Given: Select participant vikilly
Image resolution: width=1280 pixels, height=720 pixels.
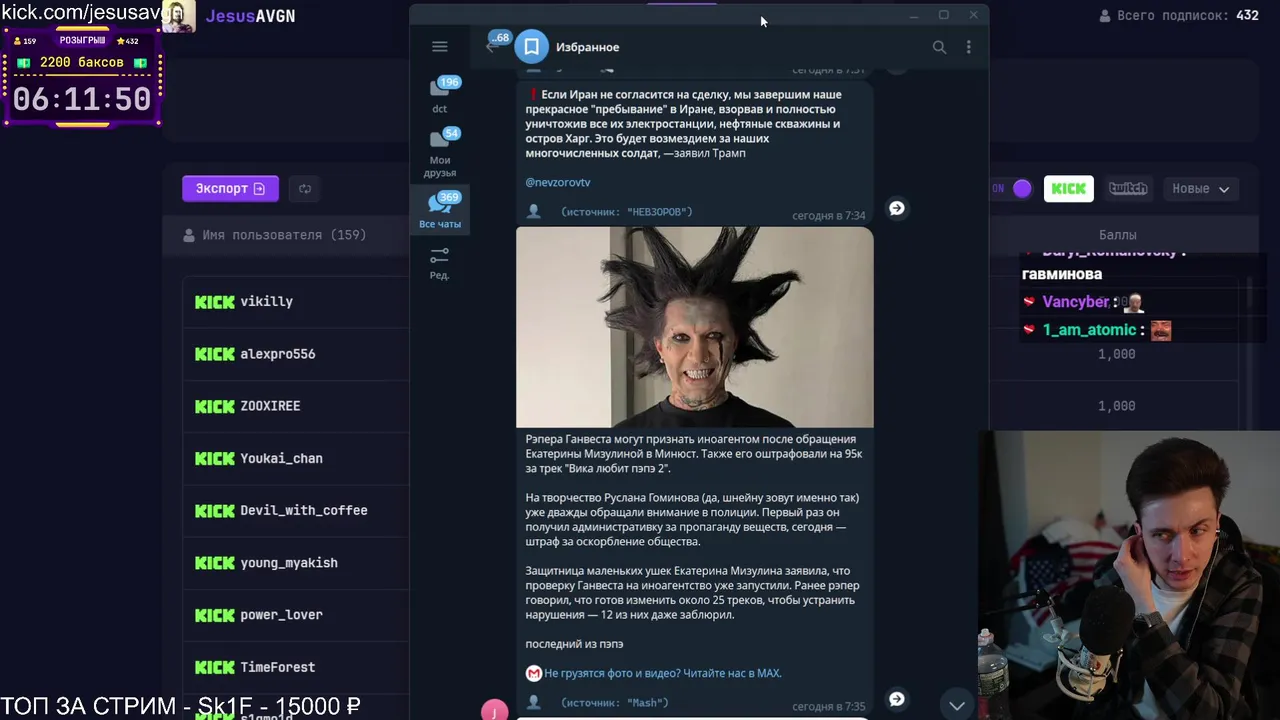Looking at the screenshot, I should pos(266,301).
